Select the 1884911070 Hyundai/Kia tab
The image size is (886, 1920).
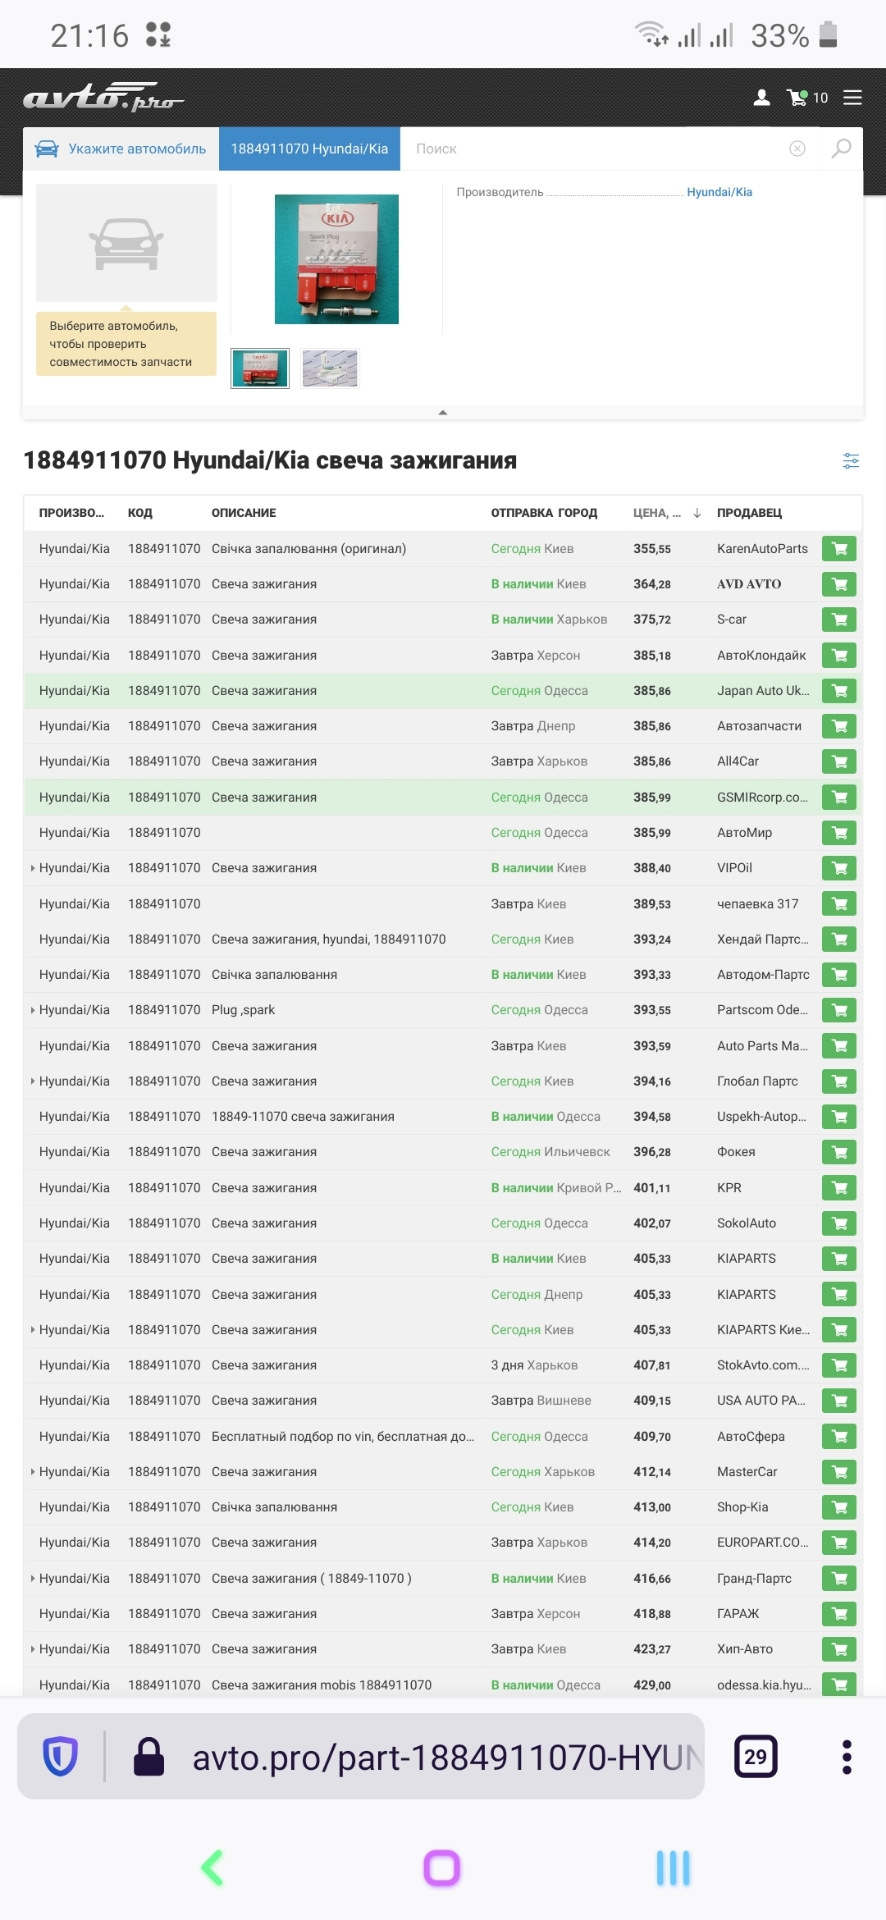click(309, 148)
